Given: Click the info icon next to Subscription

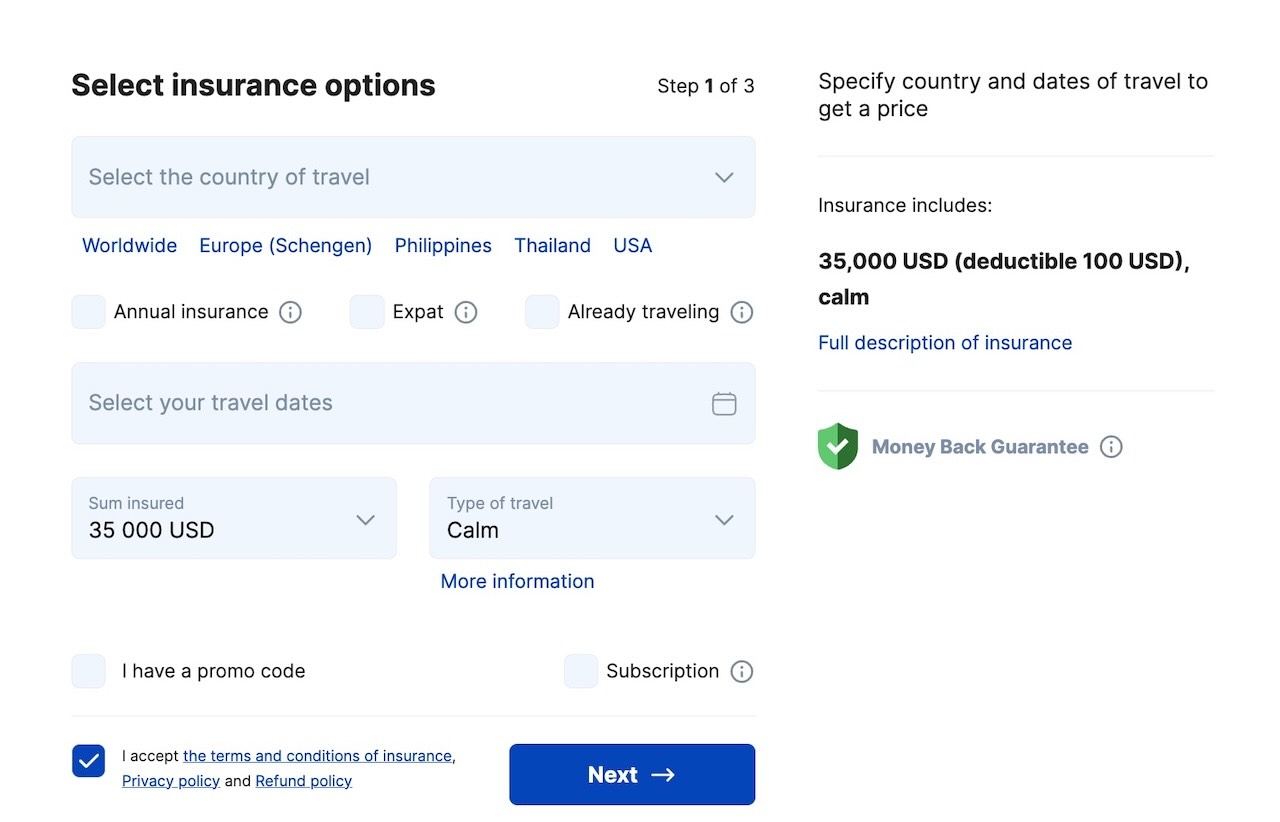Looking at the screenshot, I should click(742, 671).
